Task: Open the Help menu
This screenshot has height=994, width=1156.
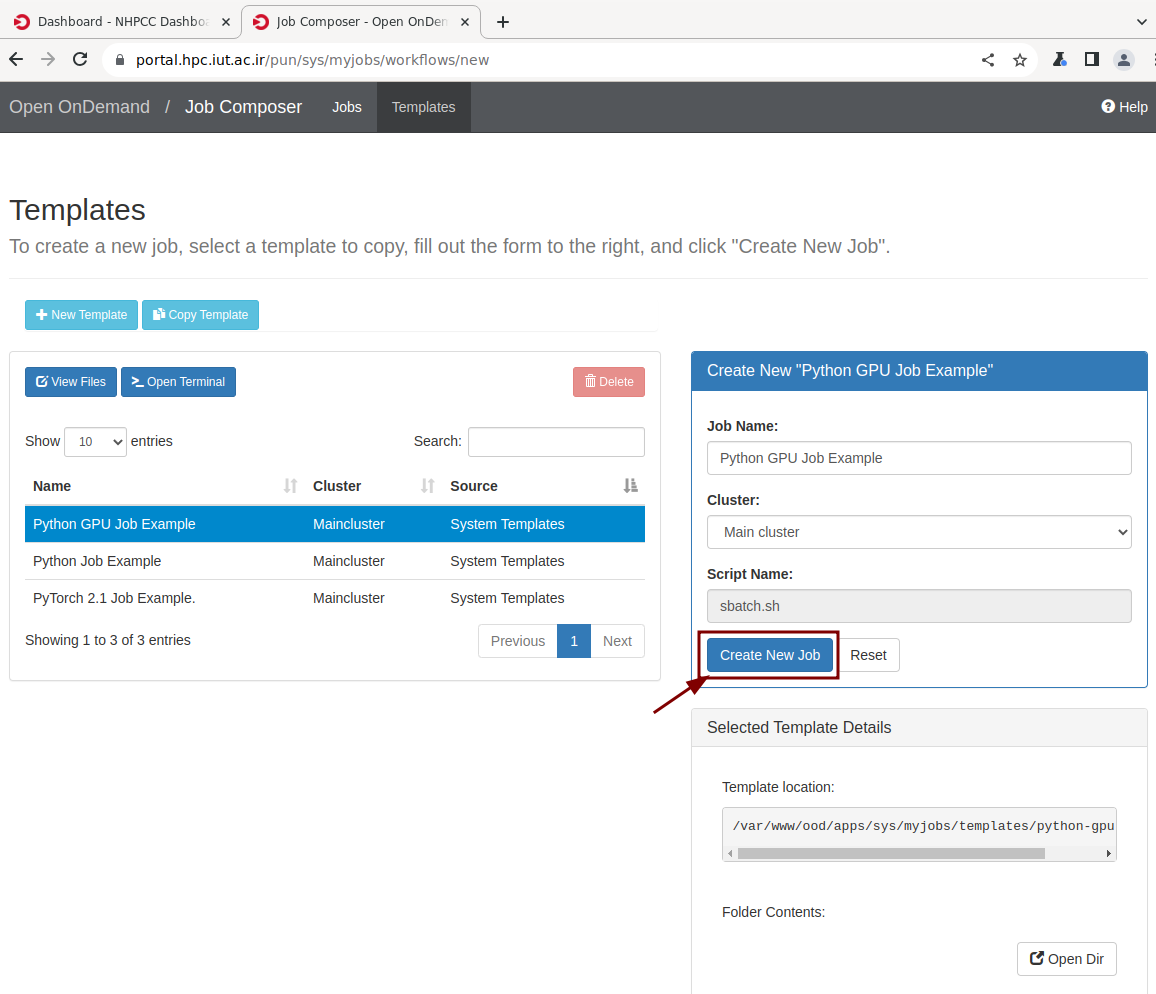Action: 1124,107
